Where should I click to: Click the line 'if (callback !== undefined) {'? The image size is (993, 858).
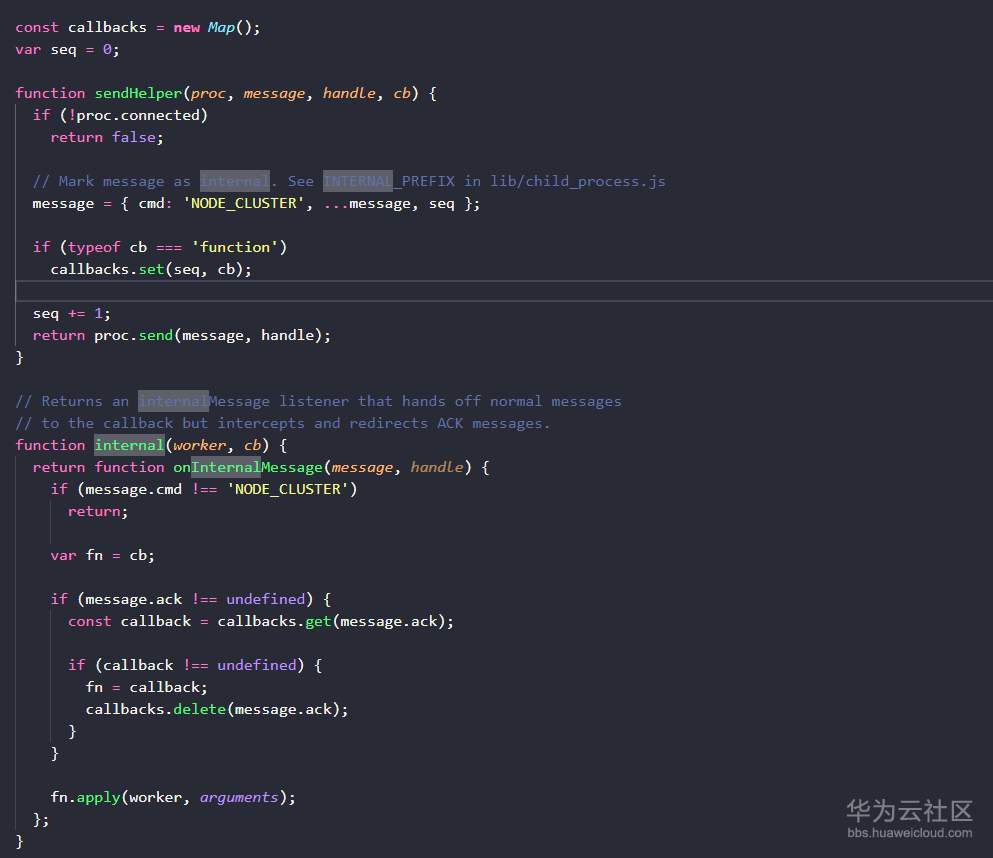click(x=195, y=665)
